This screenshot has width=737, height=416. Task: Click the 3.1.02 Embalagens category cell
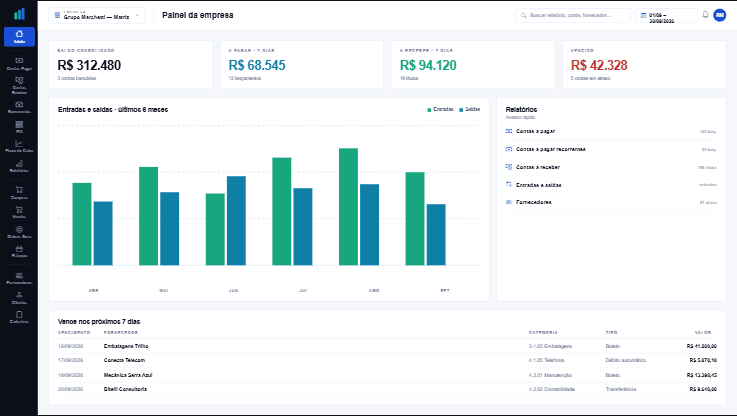550,346
